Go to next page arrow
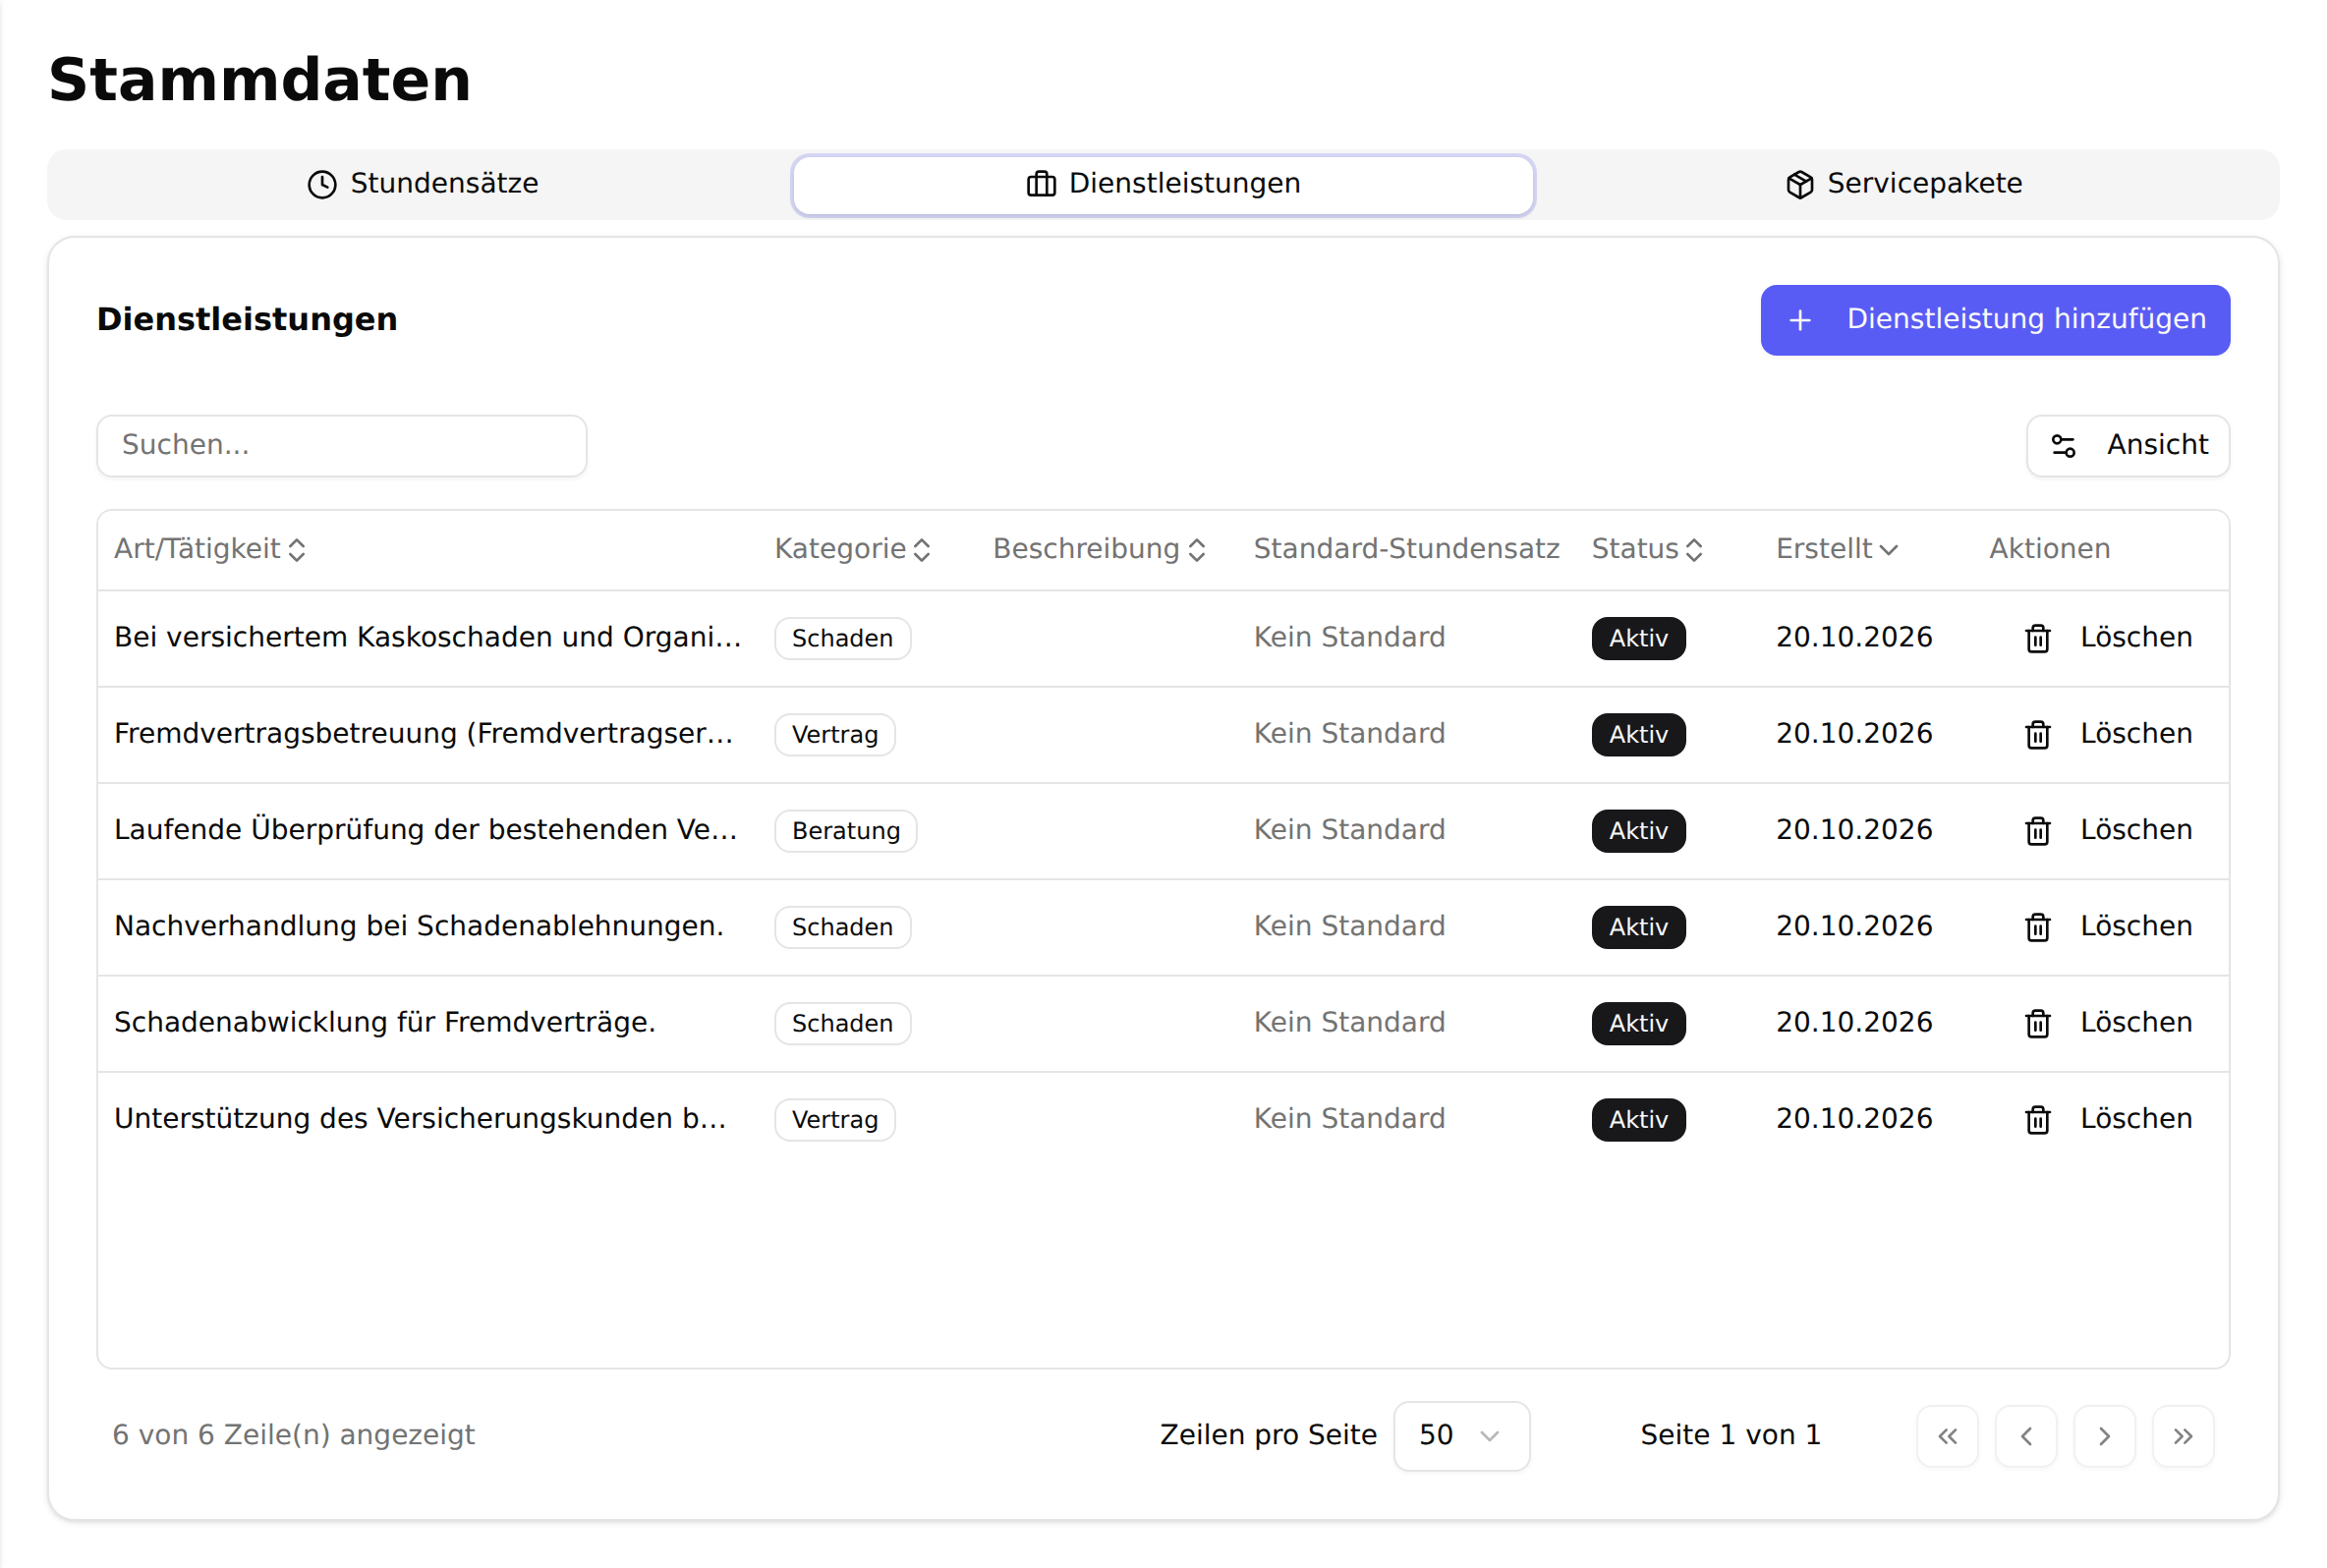This screenshot has width=2327, height=1568. (2104, 1436)
